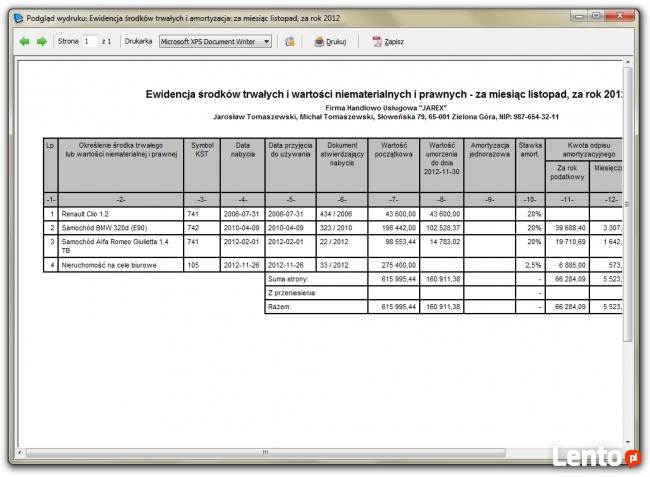The width and height of the screenshot is (650, 477).
Task: Click the 2,5% rate cell
Action: coord(531,265)
